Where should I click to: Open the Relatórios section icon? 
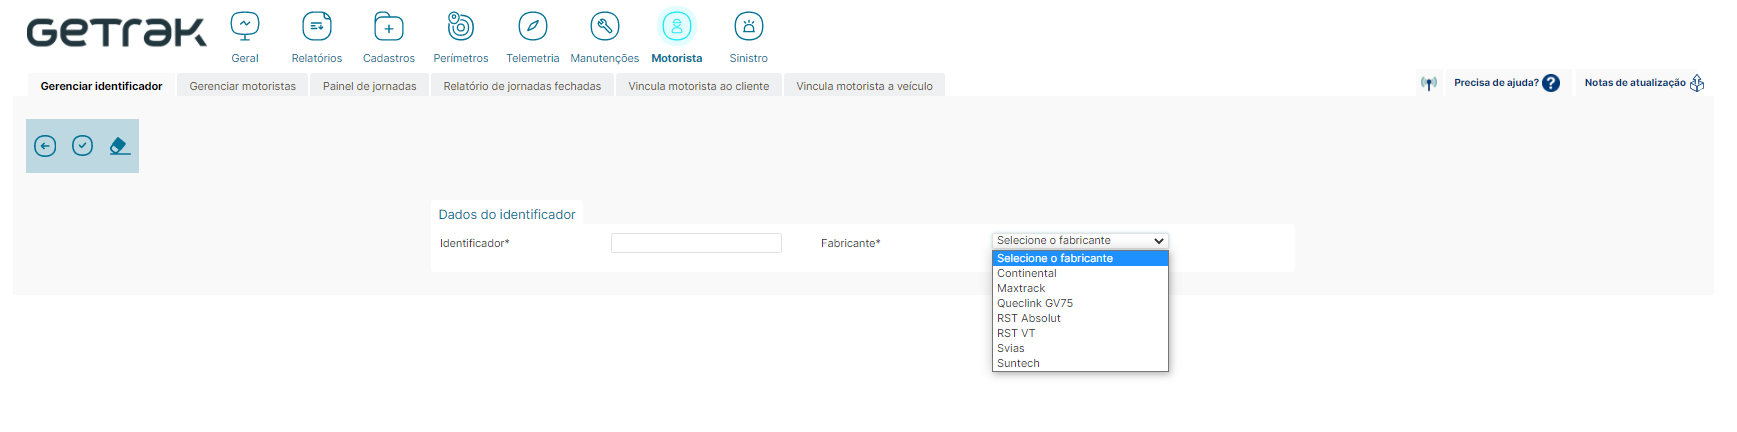(317, 26)
